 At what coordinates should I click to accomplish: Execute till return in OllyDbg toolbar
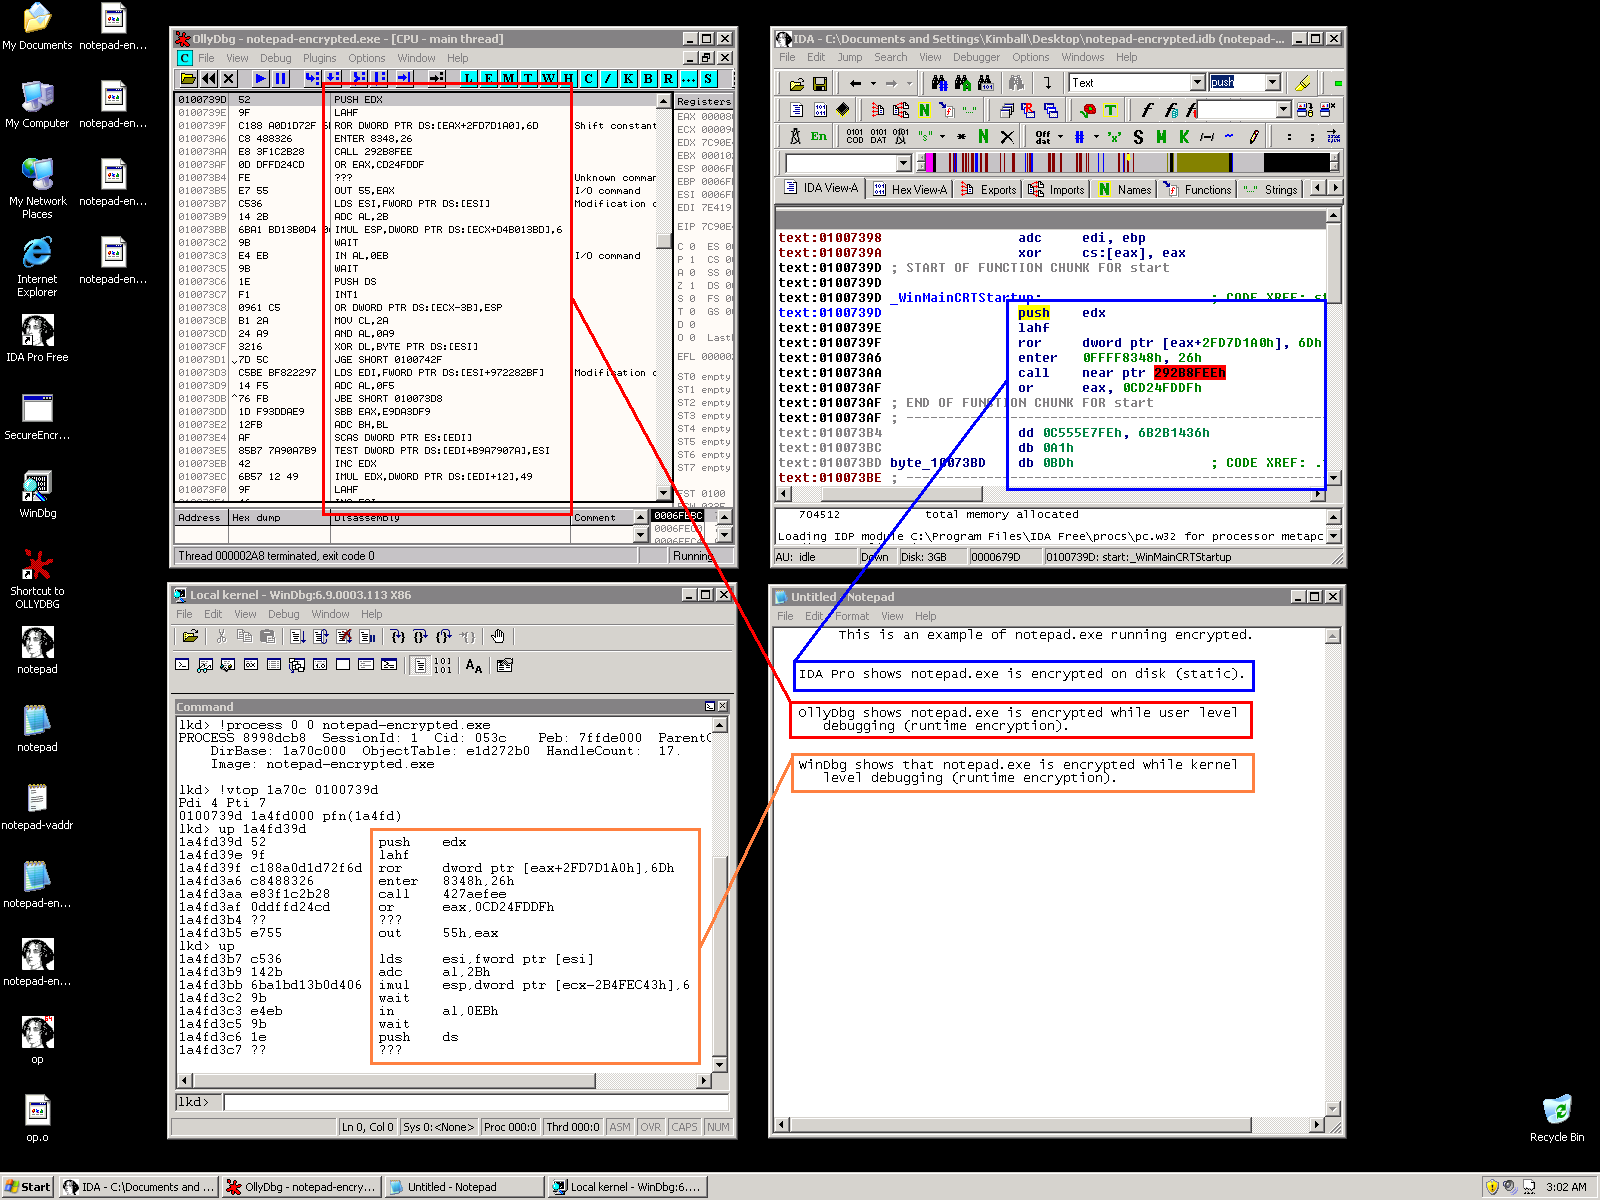[404, 78]
